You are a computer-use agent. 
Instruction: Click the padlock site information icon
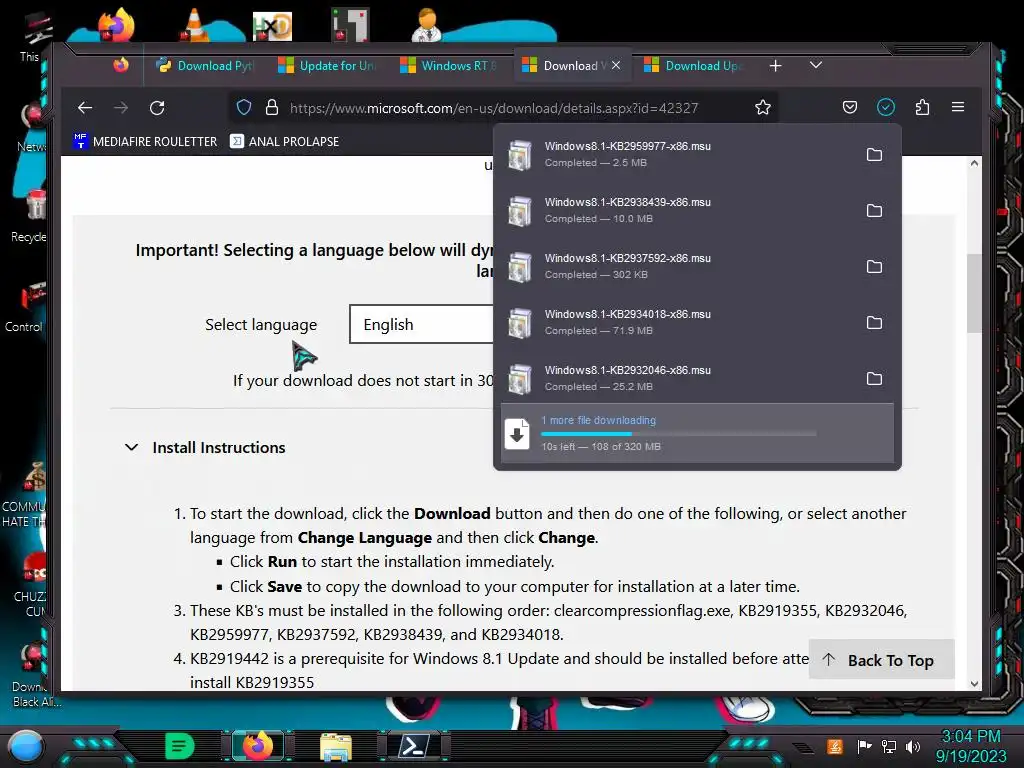click(272, 107)
